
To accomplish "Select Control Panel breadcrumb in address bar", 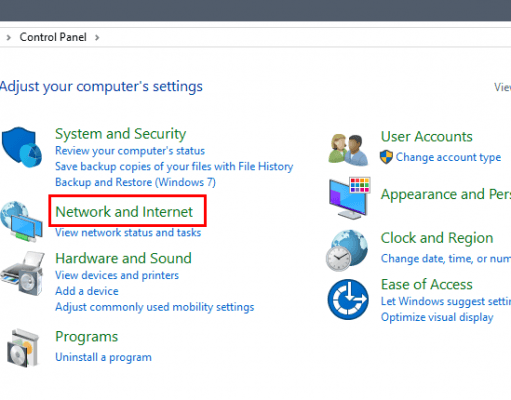I will (53, 37).
